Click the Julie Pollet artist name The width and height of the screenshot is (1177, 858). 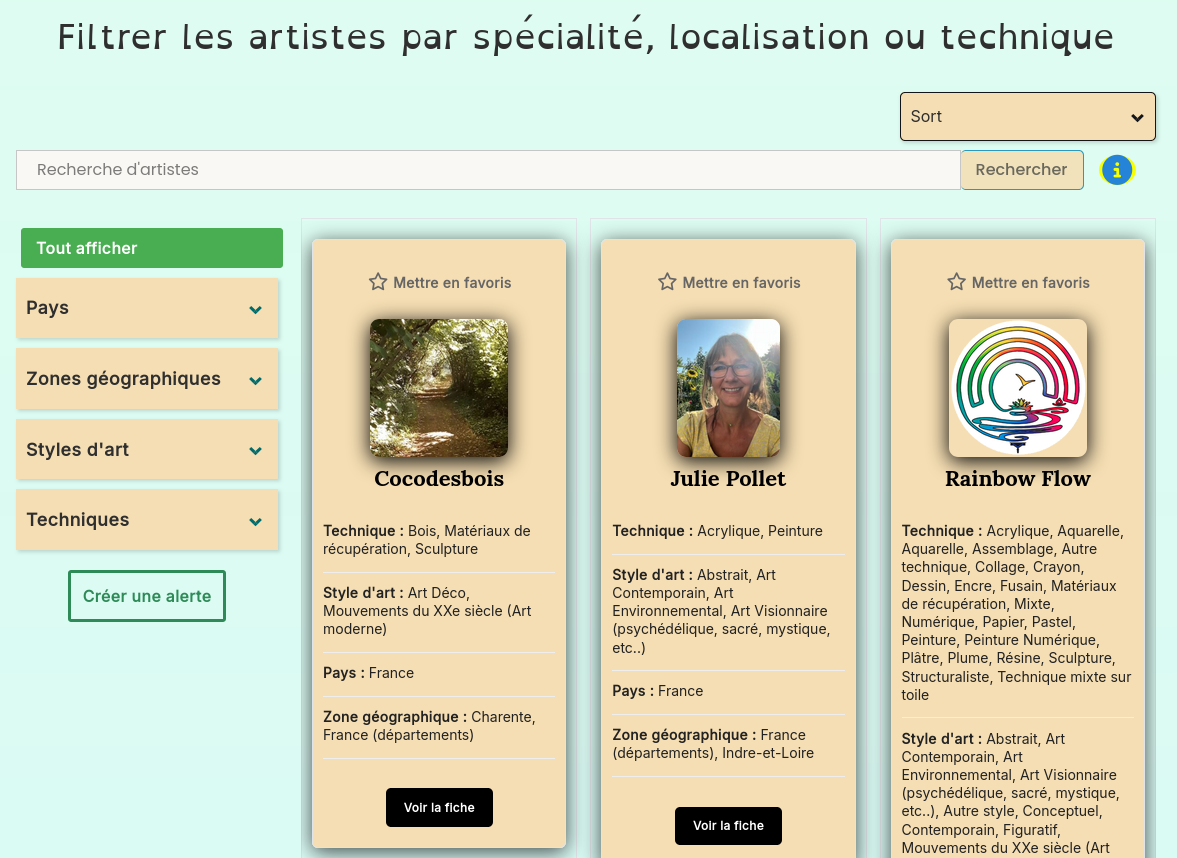pos(728,479)
